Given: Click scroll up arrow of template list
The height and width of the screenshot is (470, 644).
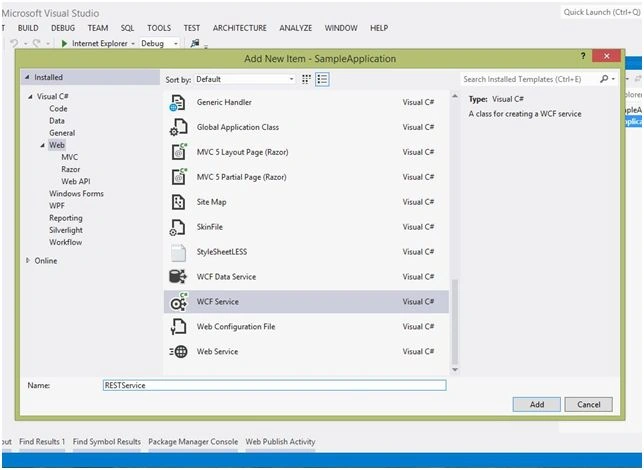Looking at the screenshot, I should (x=455, y=96).
